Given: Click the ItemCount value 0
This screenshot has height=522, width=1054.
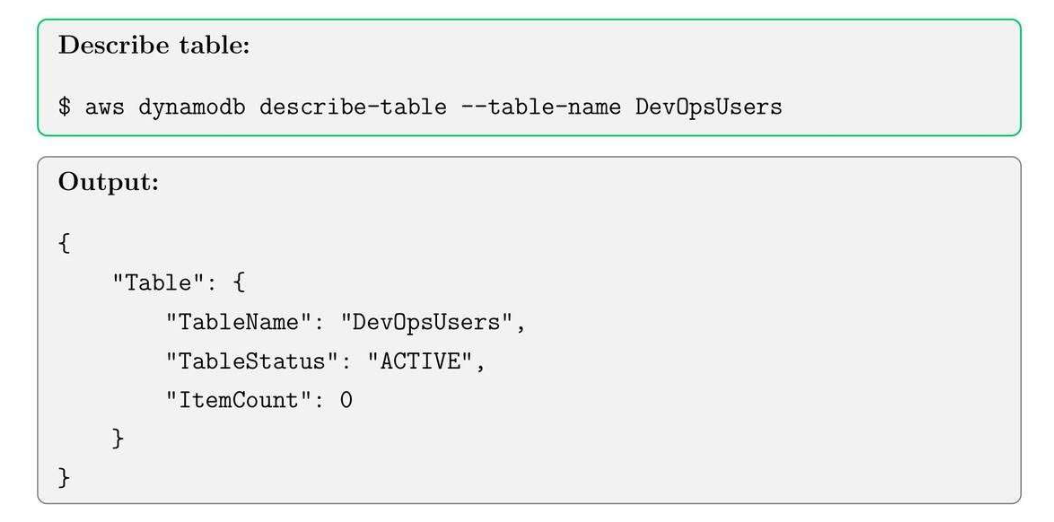Looking at the screenshot, I should (346, 400).
